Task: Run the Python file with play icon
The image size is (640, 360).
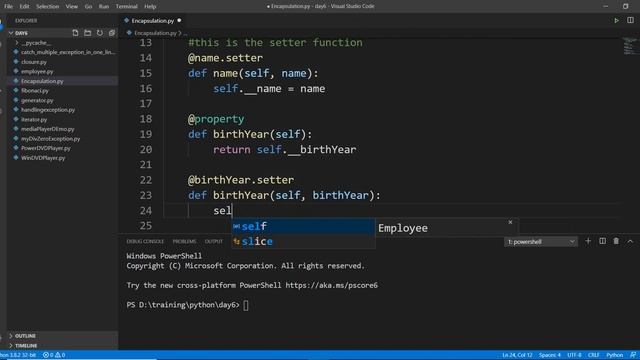Action: point(616,20)
